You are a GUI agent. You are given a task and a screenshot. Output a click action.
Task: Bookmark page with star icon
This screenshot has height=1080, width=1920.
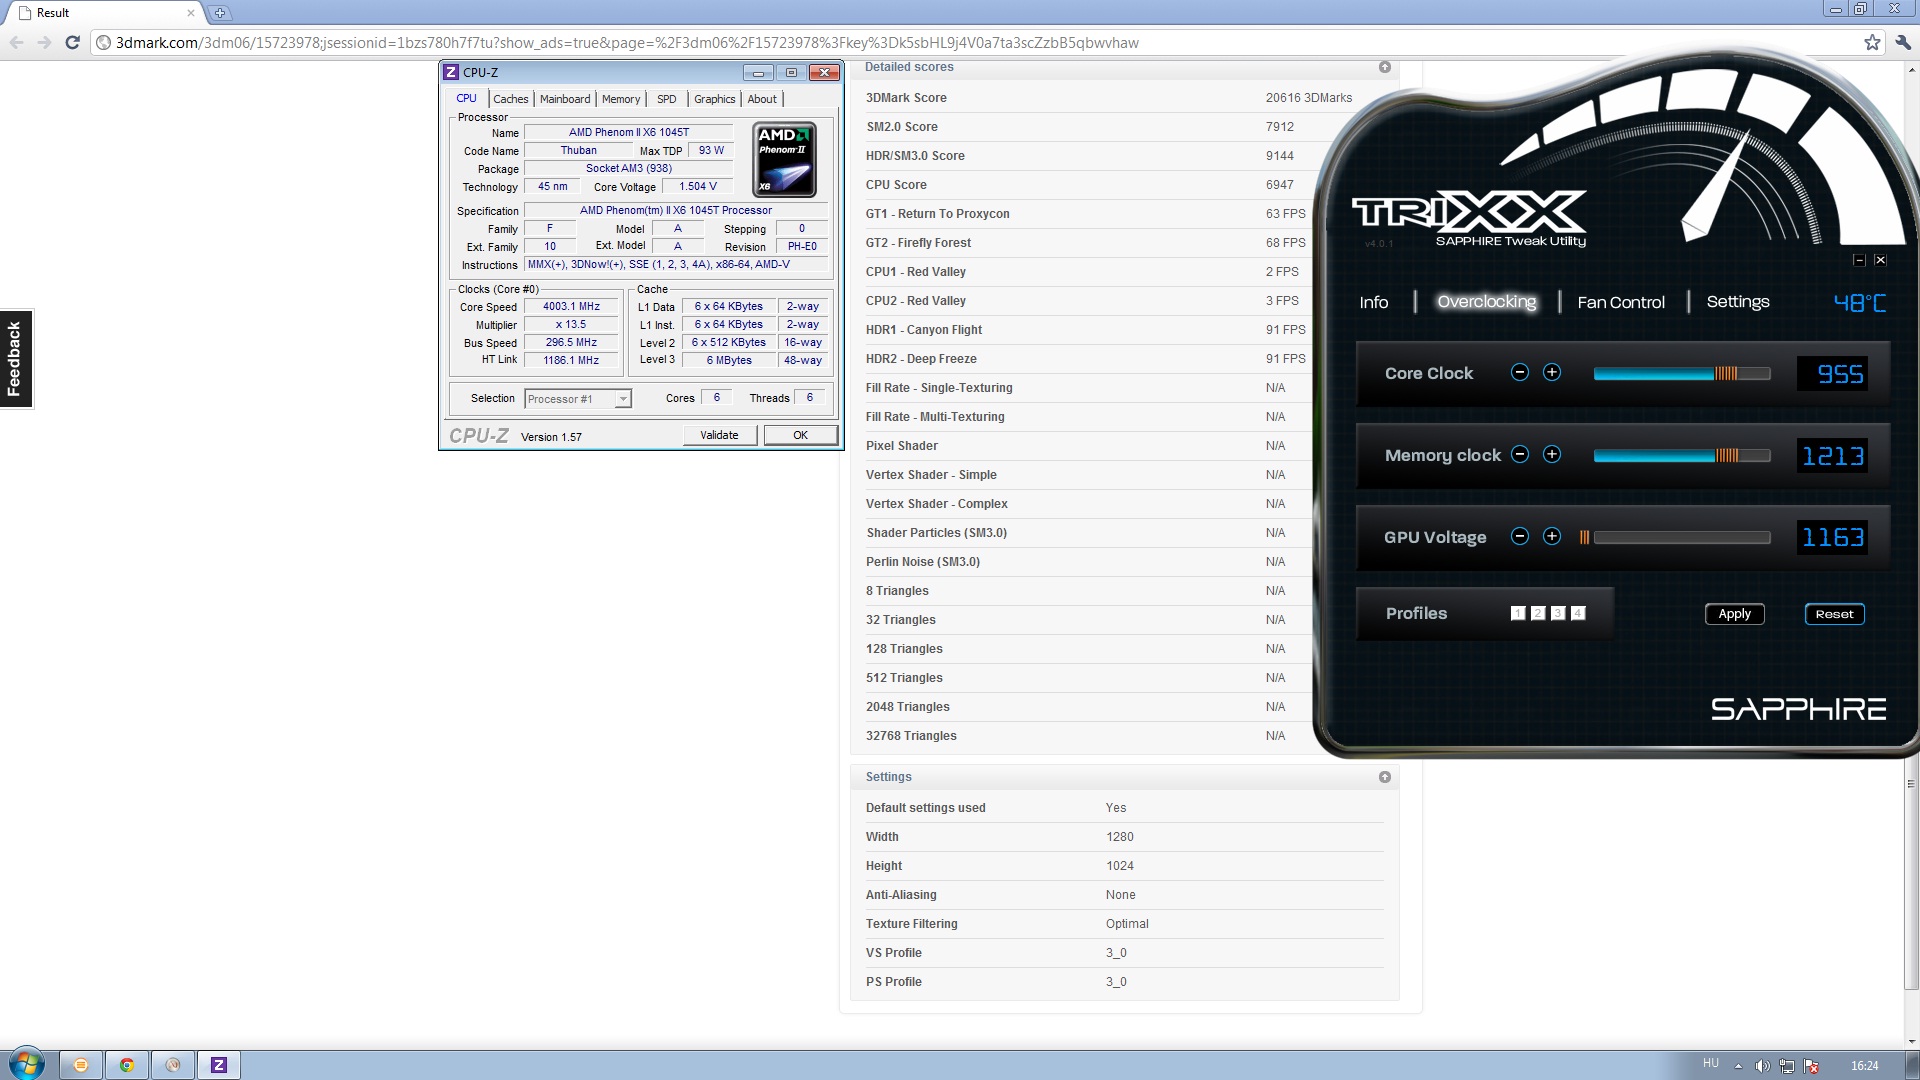[1872, 42]
